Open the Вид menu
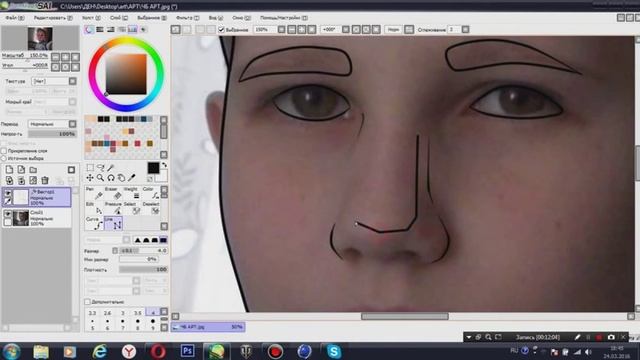 [216, 18]
